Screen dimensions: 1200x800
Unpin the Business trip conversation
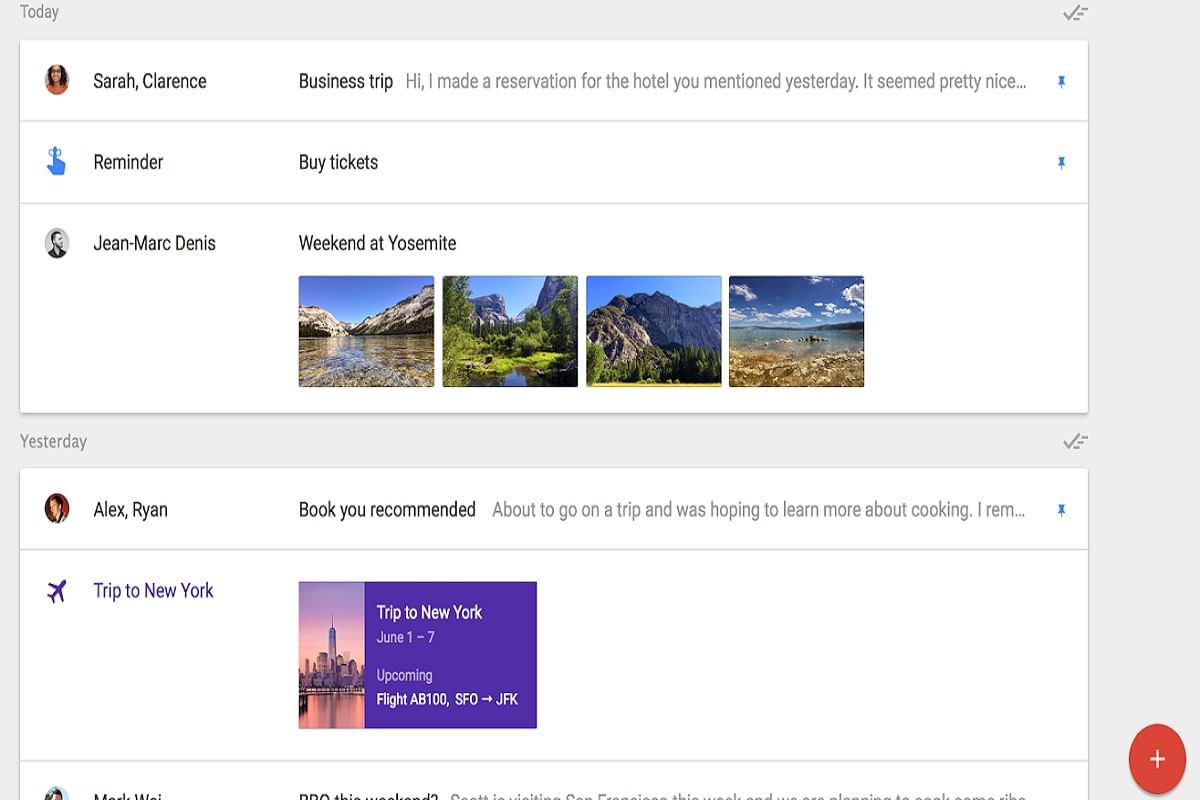(1062, 81)
